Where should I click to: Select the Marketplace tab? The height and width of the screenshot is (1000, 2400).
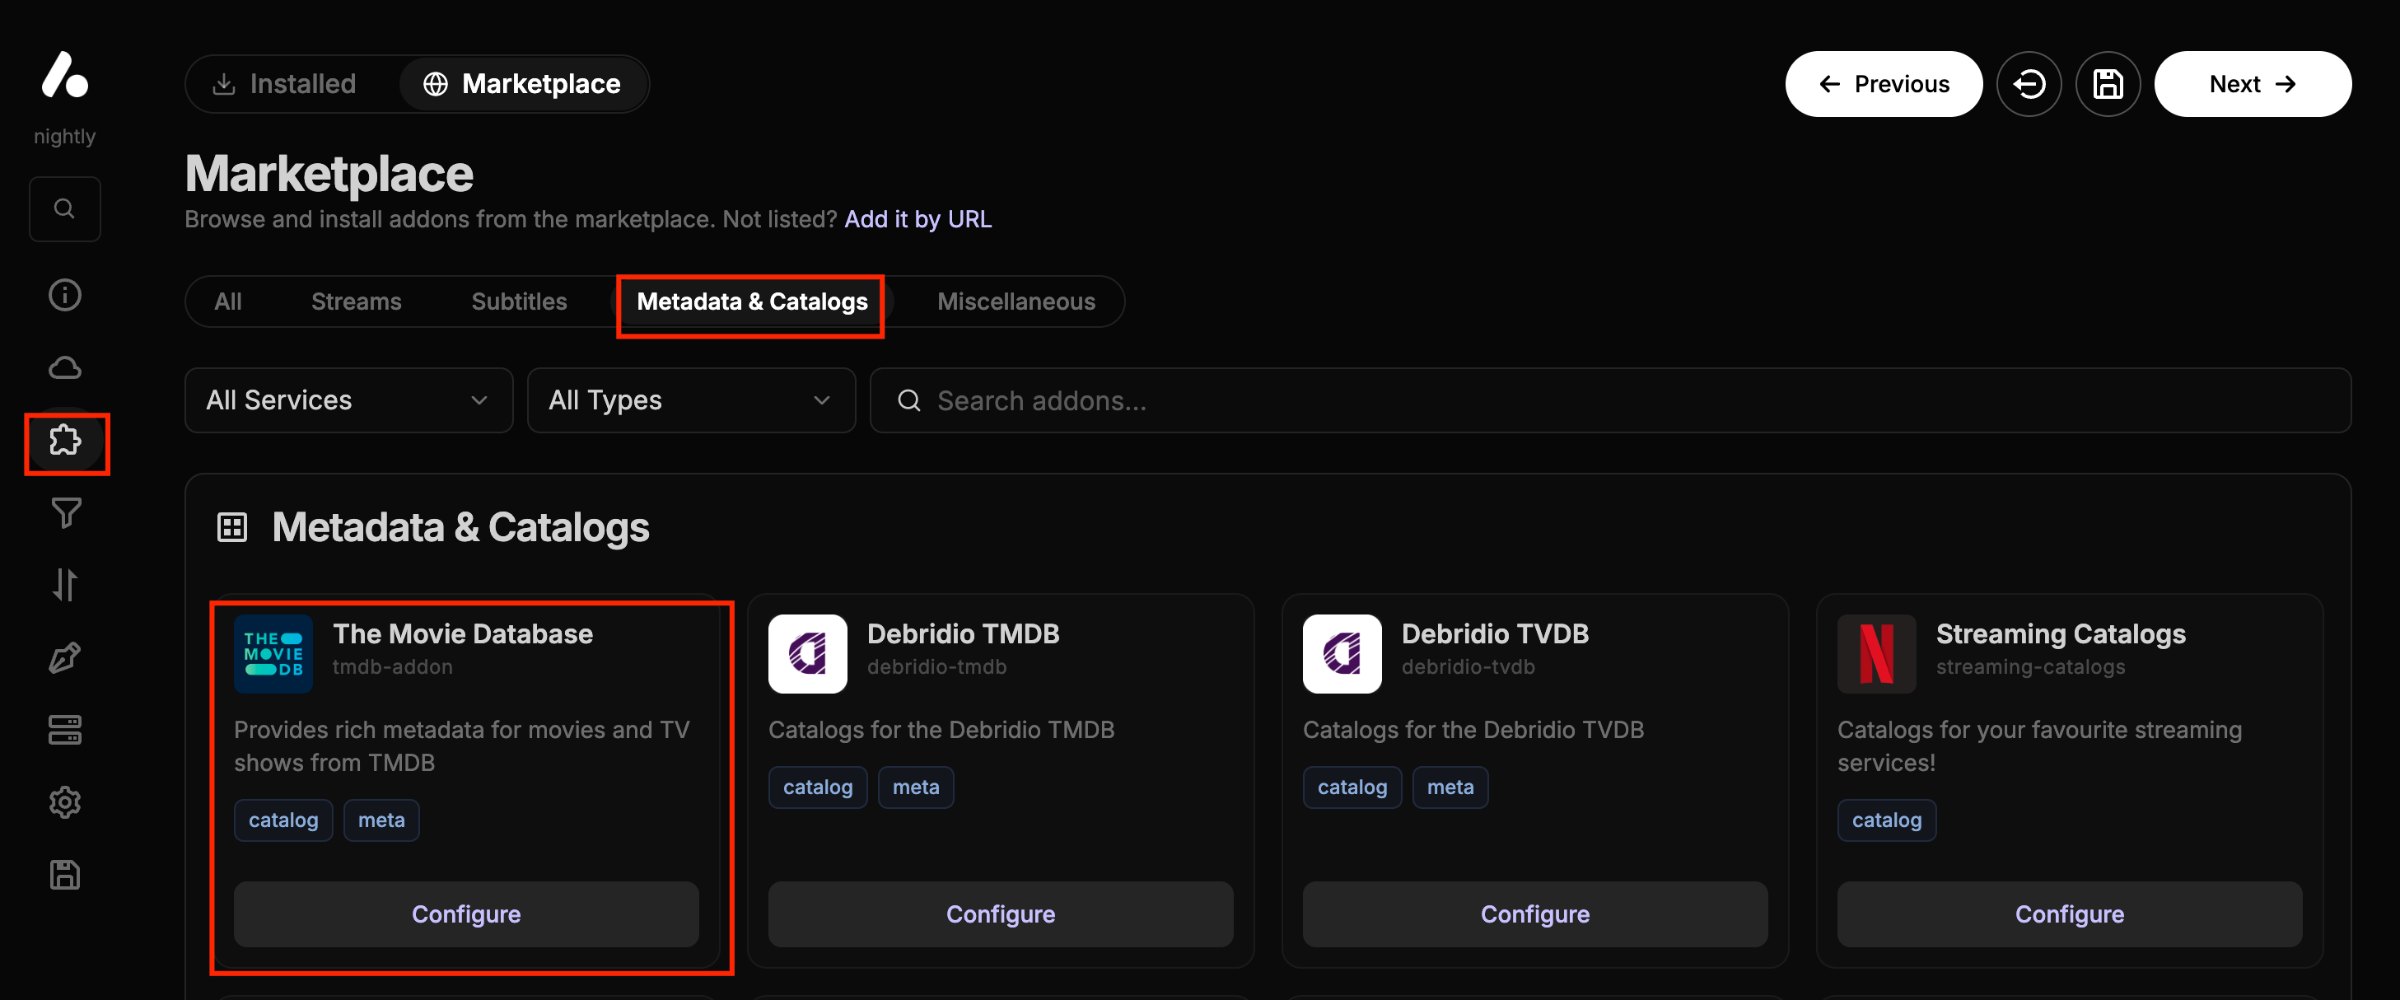522,84
